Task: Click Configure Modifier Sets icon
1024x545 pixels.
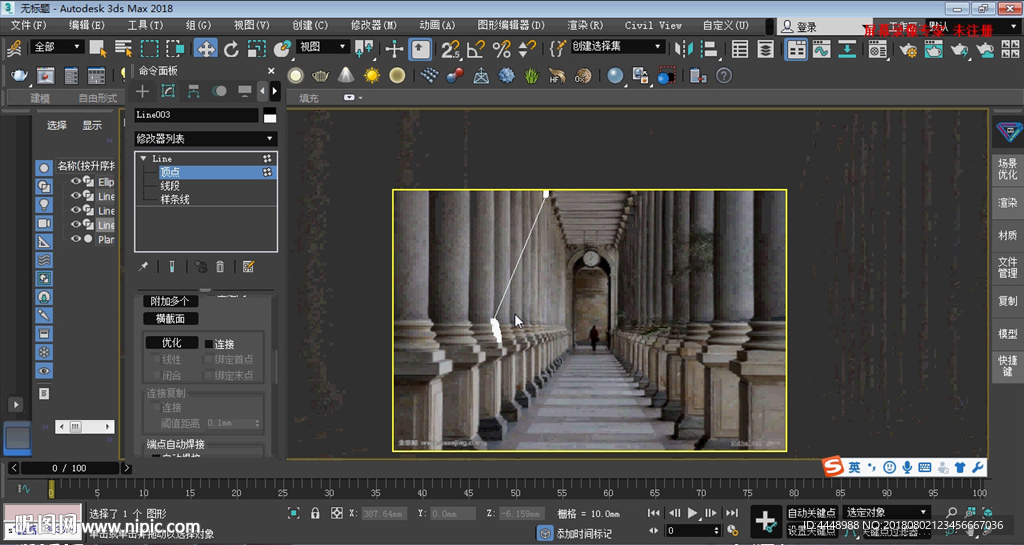Action: [248, 266]
